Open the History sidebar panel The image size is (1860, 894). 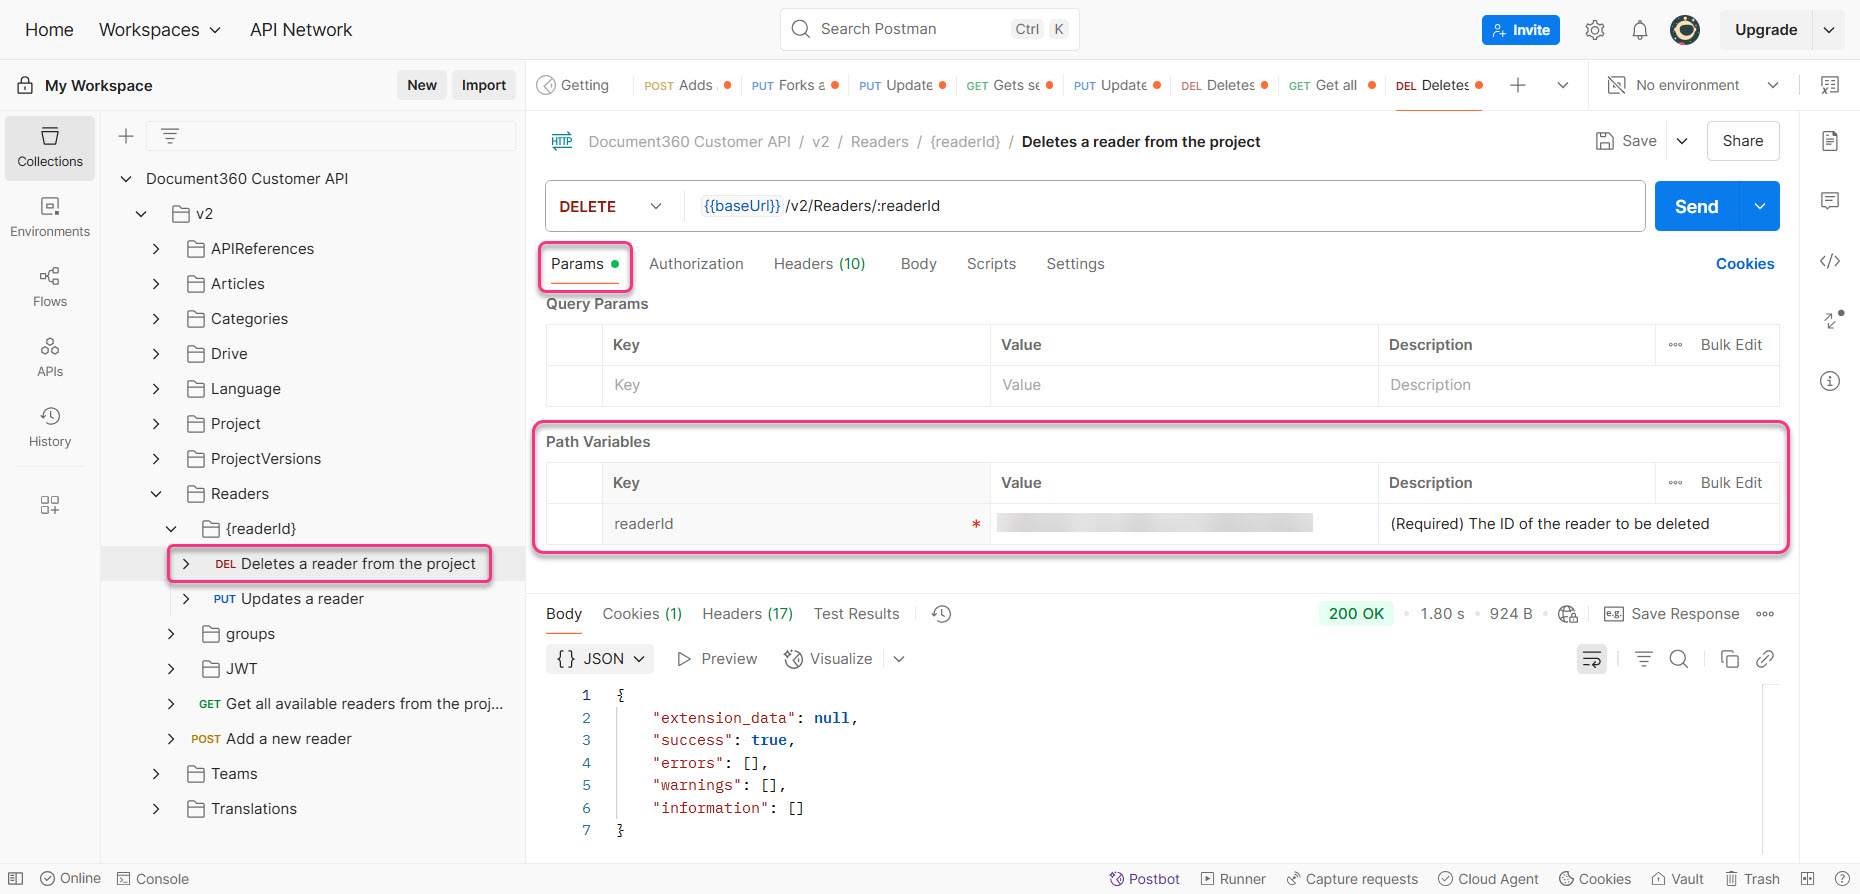(50, 427)
